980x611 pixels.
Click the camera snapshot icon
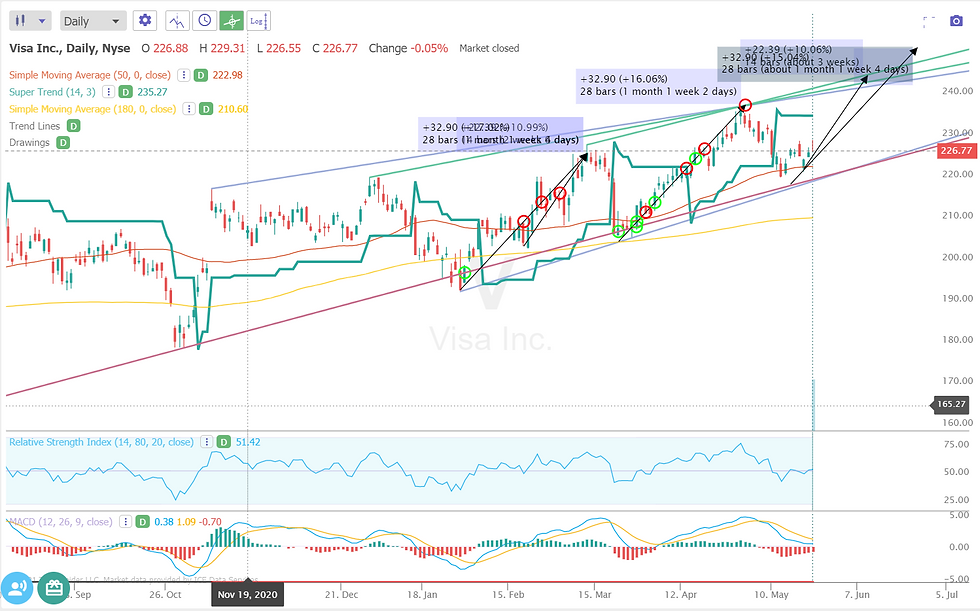pyautogui.click(x=956, y=21)
